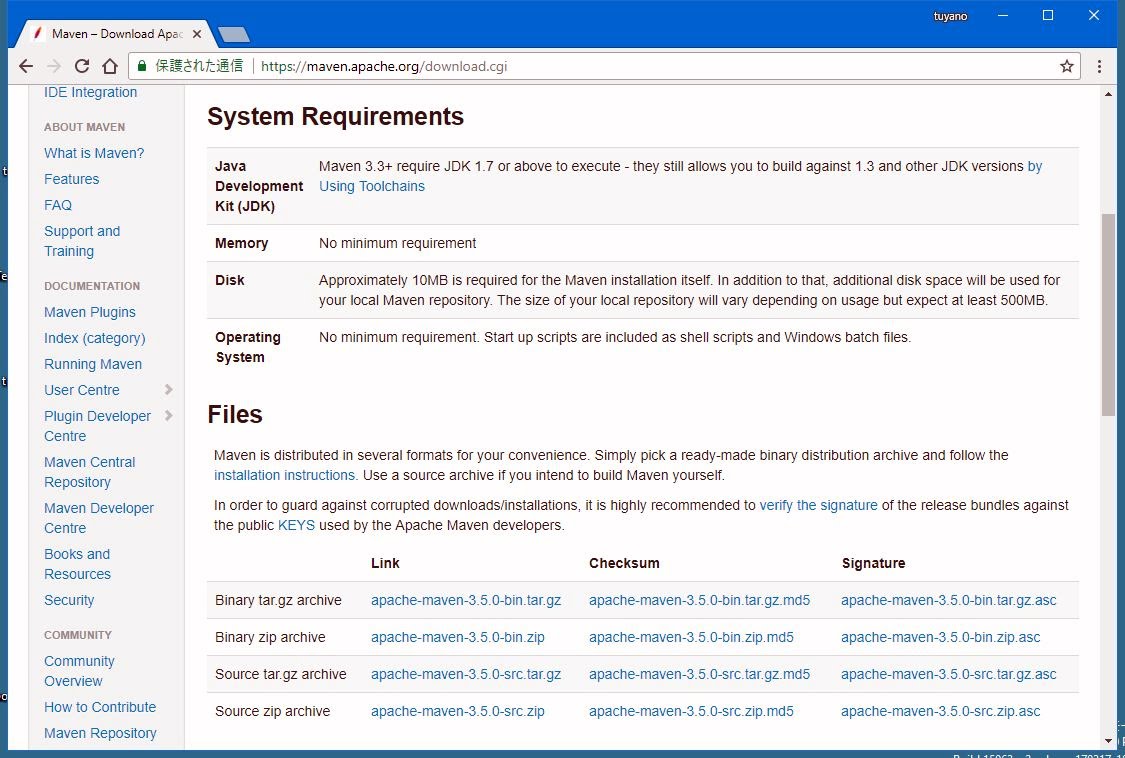Go to the browser home page icon
1125x758 pixels.
point(110,66)
